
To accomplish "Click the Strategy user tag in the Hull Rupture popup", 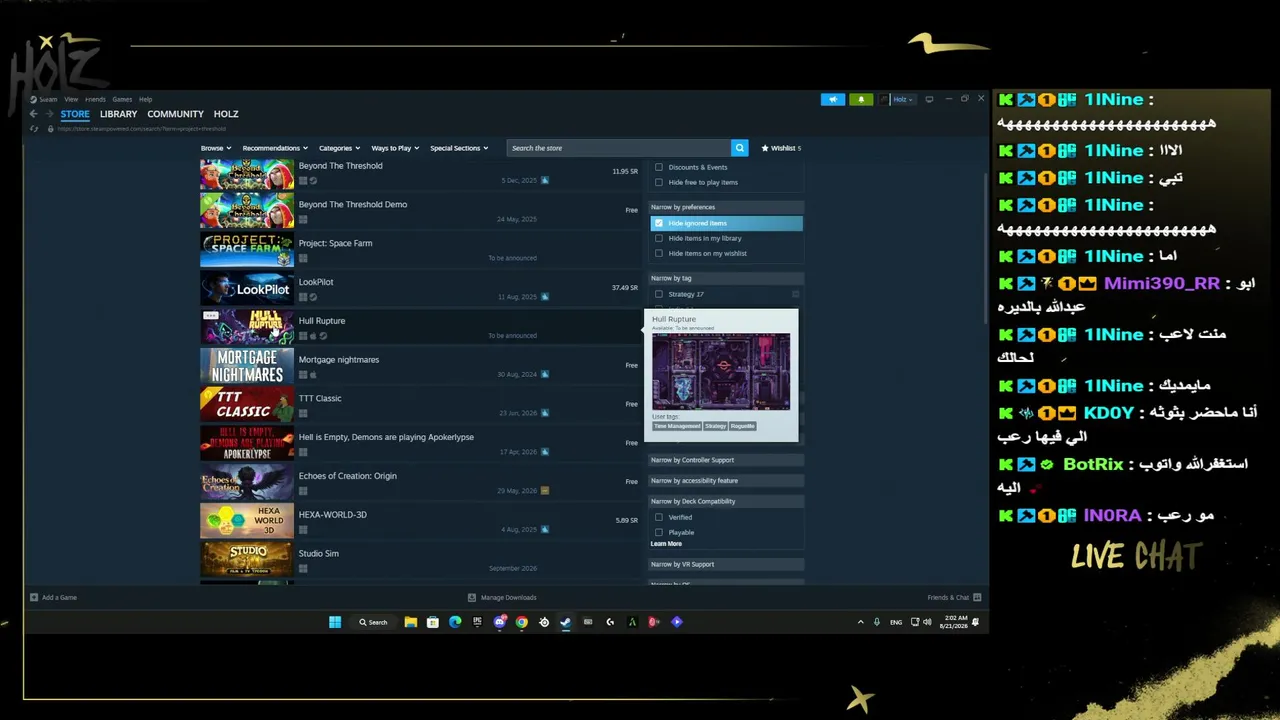I will coord(715,426).
